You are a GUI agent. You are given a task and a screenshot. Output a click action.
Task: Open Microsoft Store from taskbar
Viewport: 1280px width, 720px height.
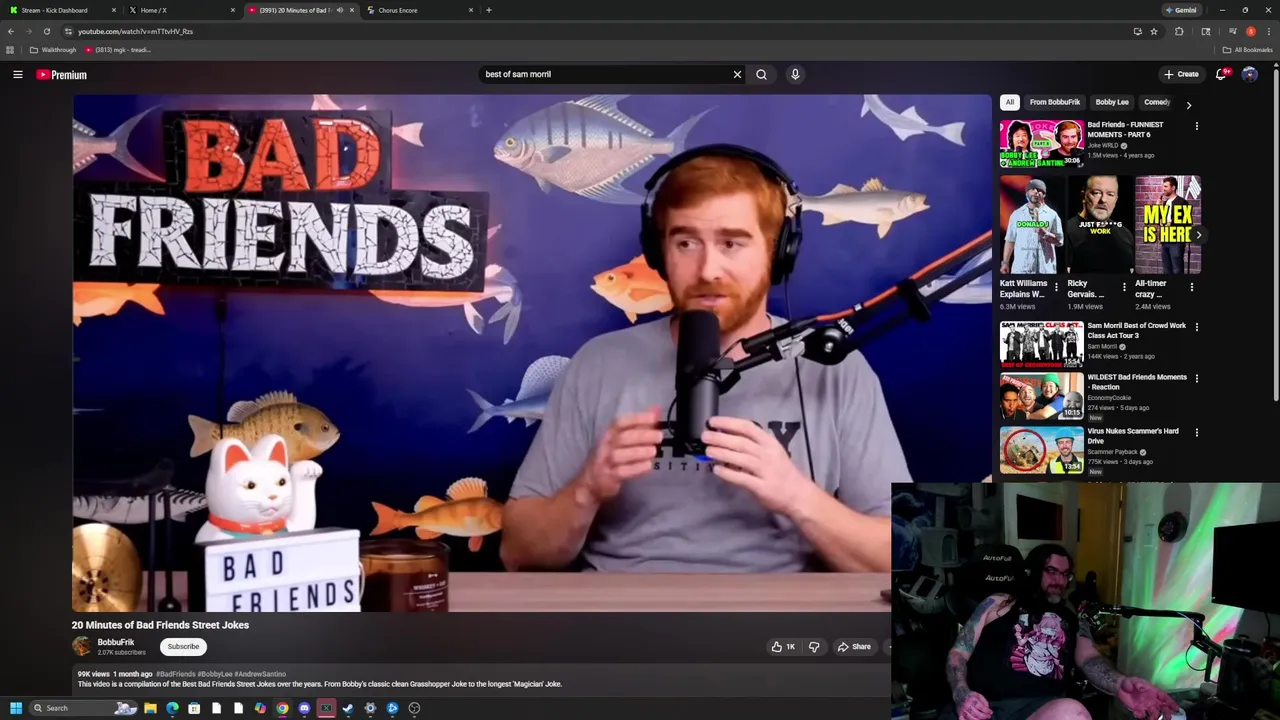[194, 708]
